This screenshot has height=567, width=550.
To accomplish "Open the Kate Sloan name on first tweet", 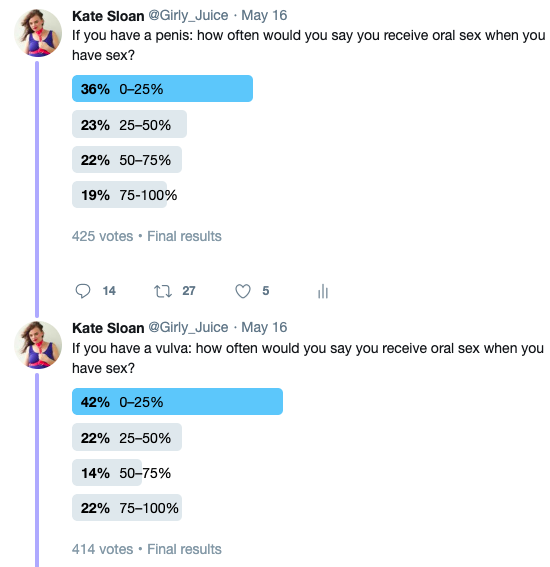I will (x=108, y=16).
